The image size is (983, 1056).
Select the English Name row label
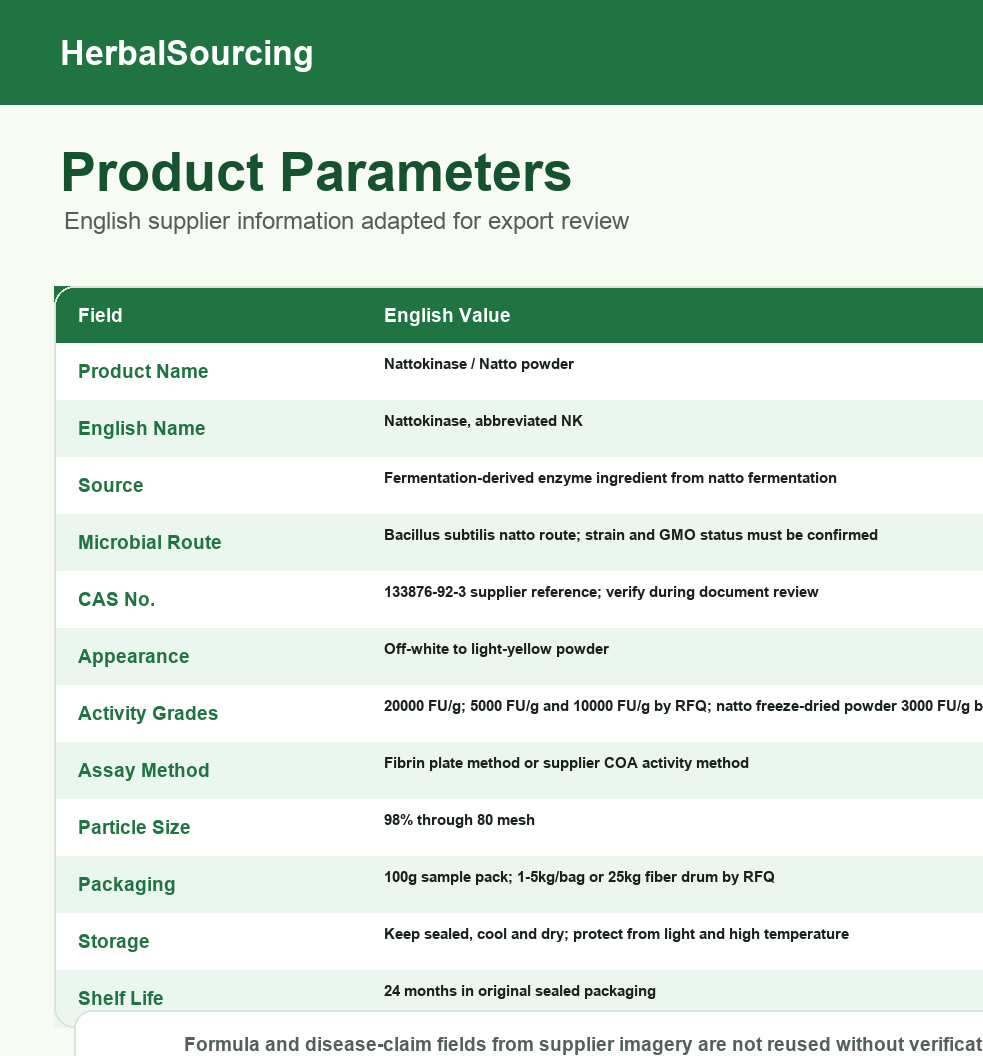tap(141, 428)
